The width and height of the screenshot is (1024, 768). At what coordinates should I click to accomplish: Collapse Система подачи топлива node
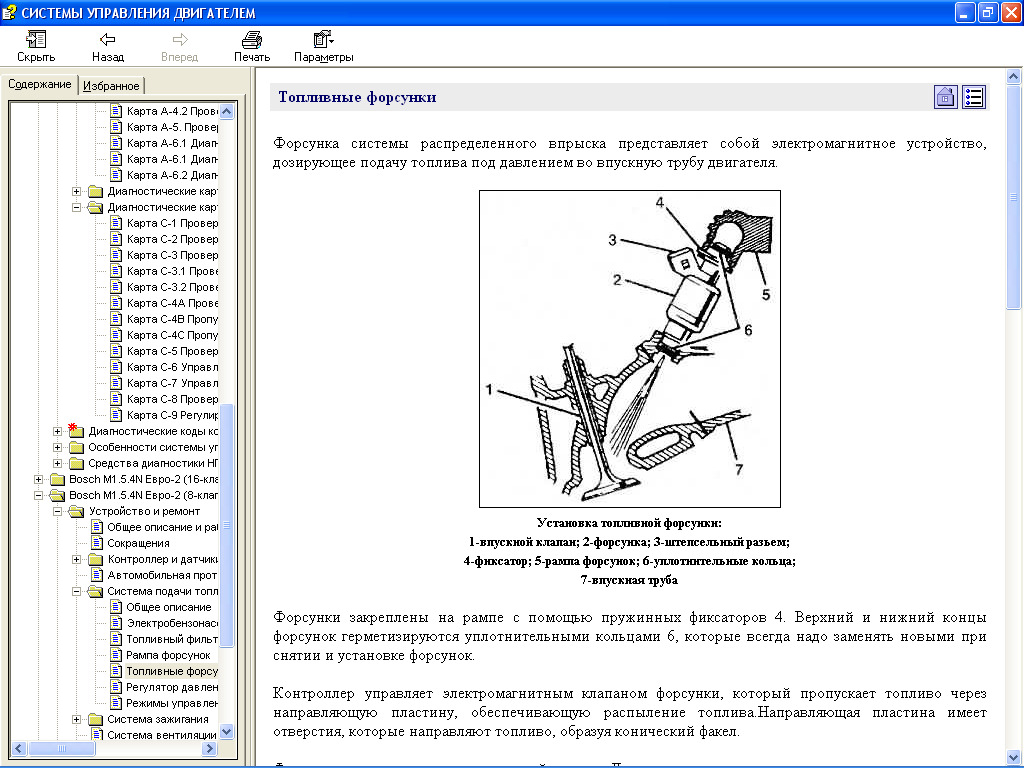pyautogui.click(x=76, y=591)
